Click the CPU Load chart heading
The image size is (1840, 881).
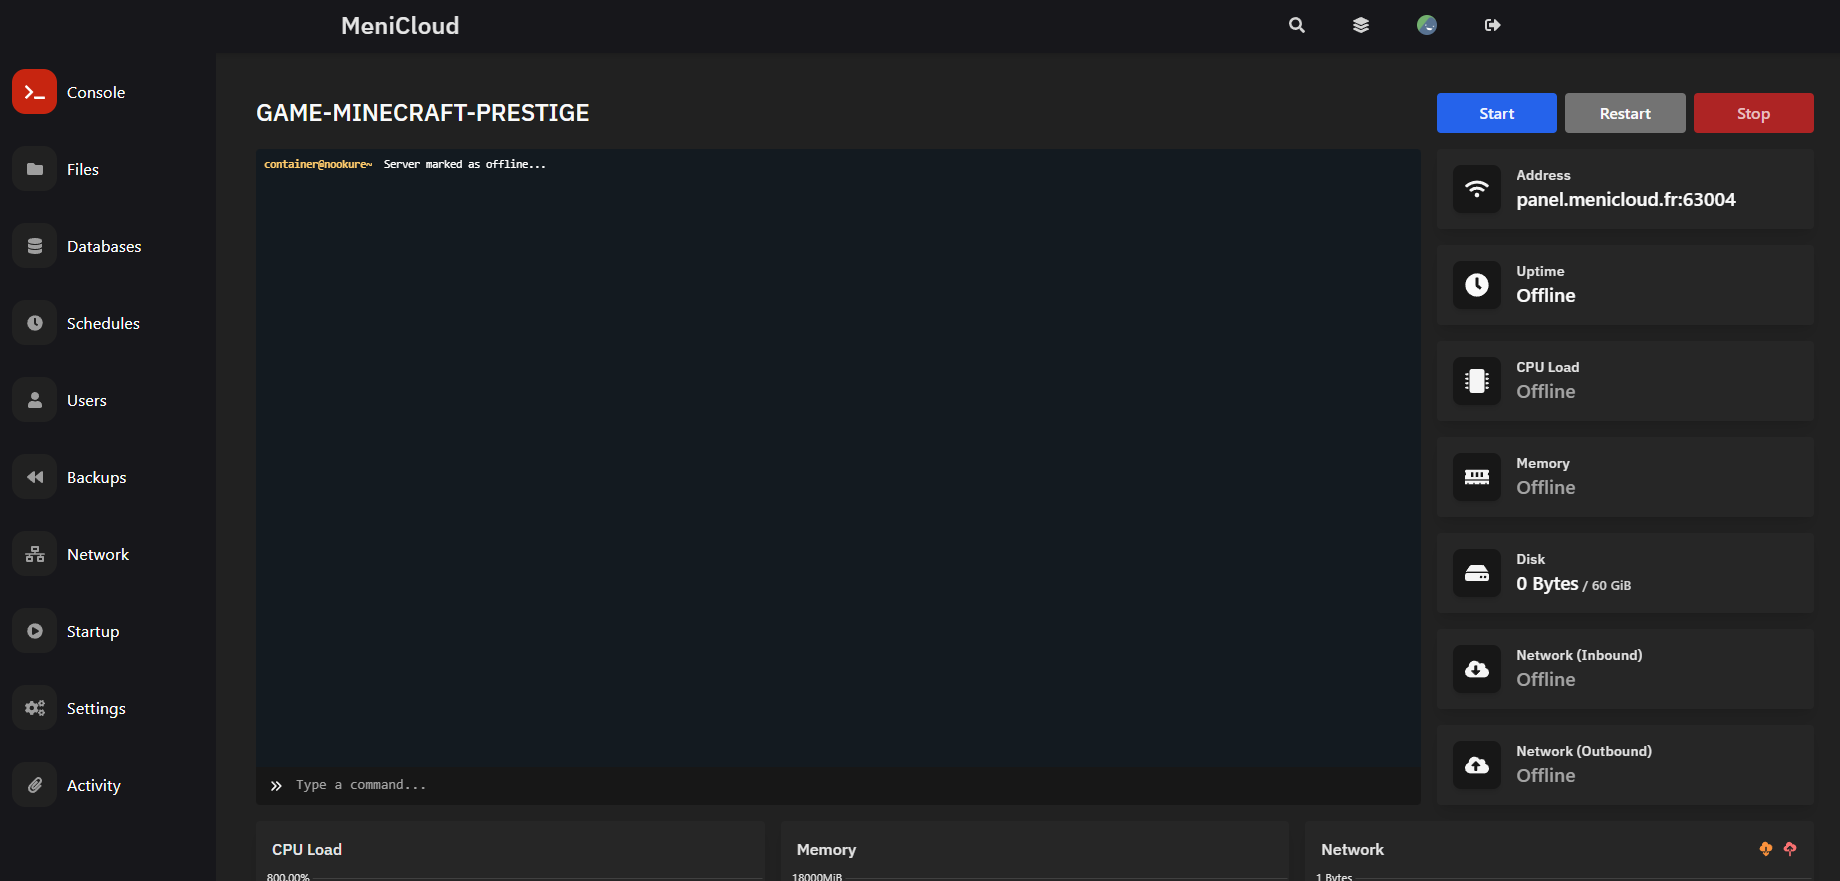click(x=307, y=849)
